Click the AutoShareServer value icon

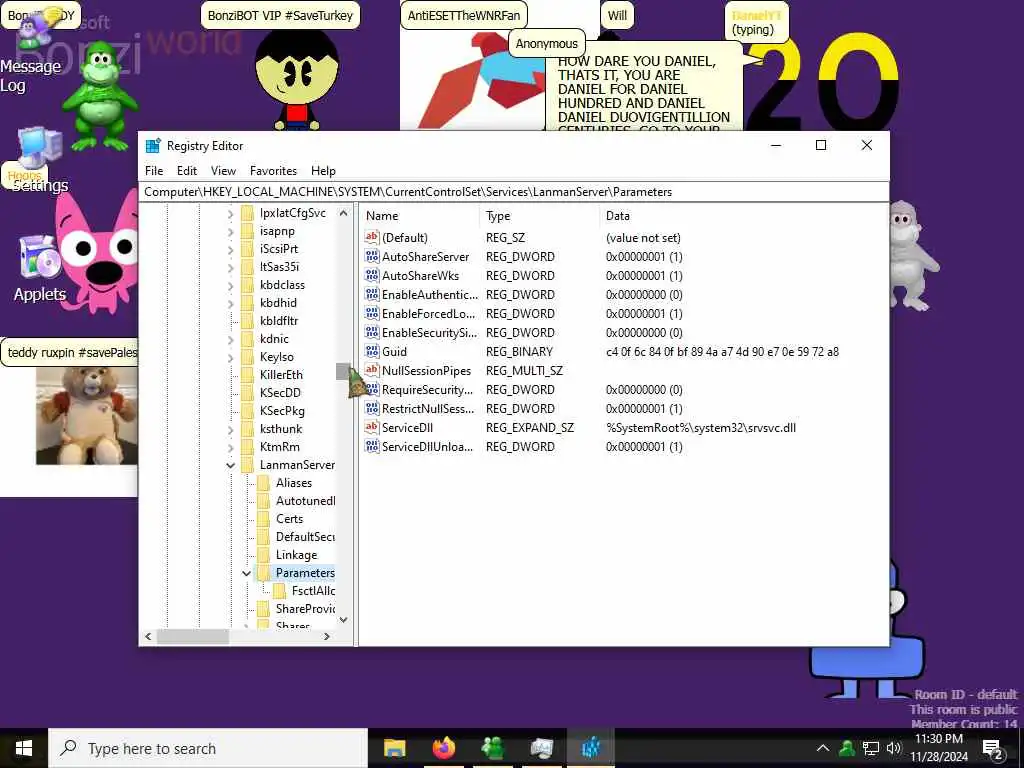click(x=372, y=257)
